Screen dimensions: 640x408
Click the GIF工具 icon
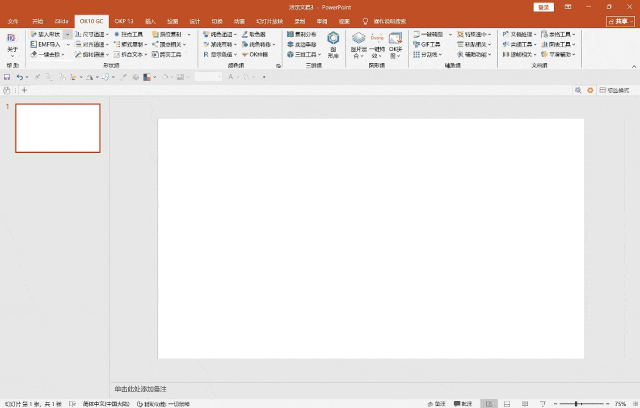[416, 44]
